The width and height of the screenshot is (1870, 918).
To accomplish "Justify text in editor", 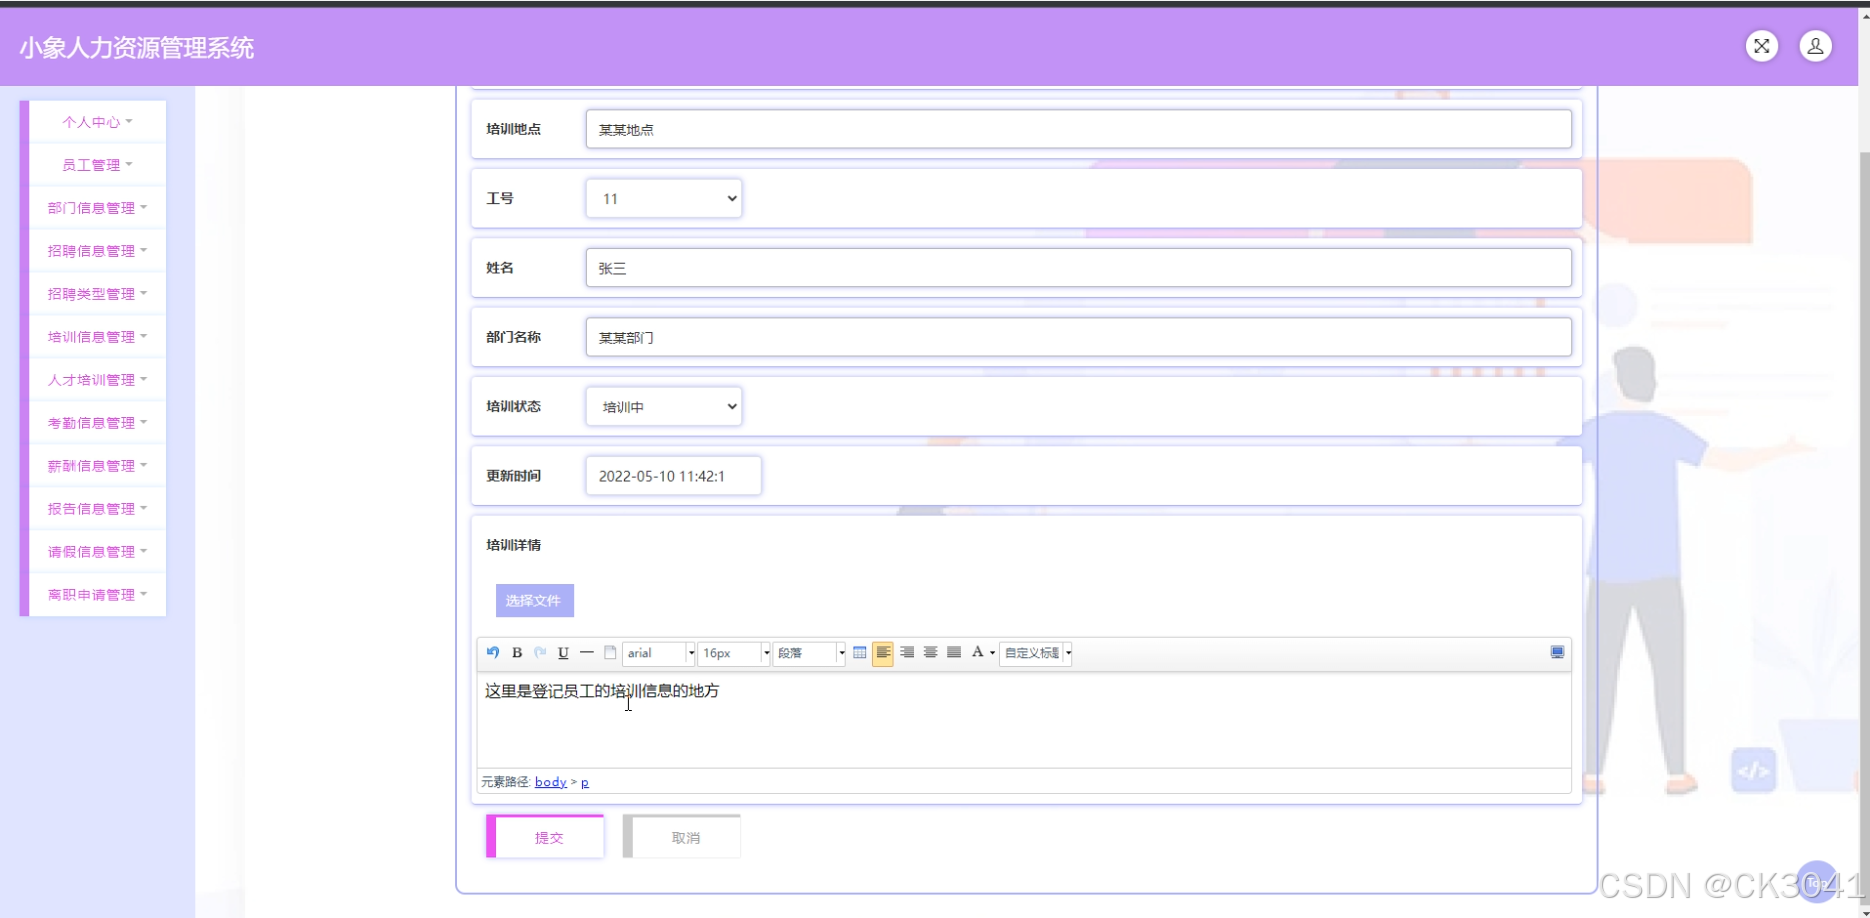I will (954, 653).
